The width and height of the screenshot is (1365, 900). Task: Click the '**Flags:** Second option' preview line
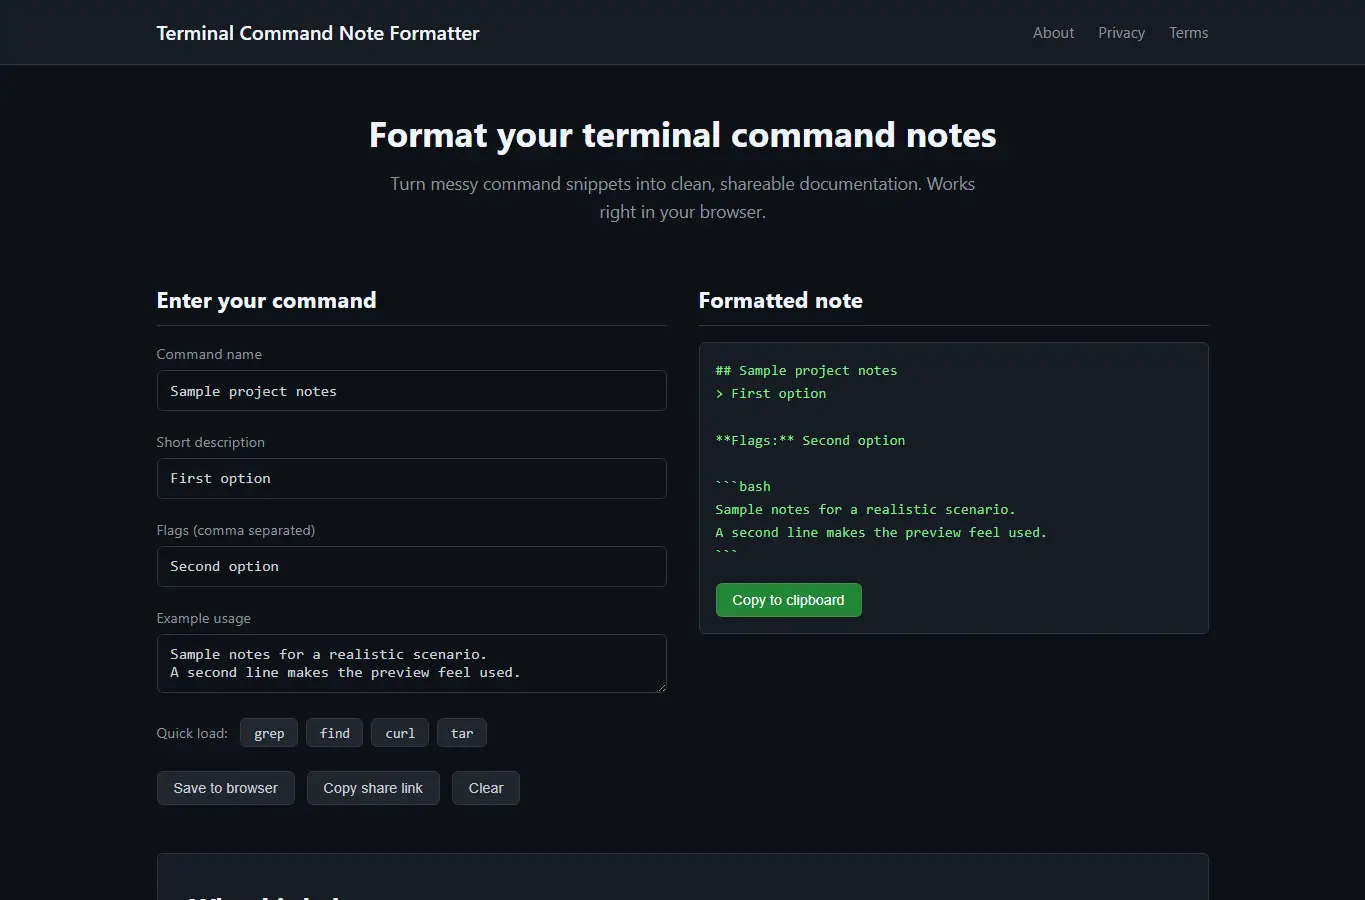click(x=810, y=441)
